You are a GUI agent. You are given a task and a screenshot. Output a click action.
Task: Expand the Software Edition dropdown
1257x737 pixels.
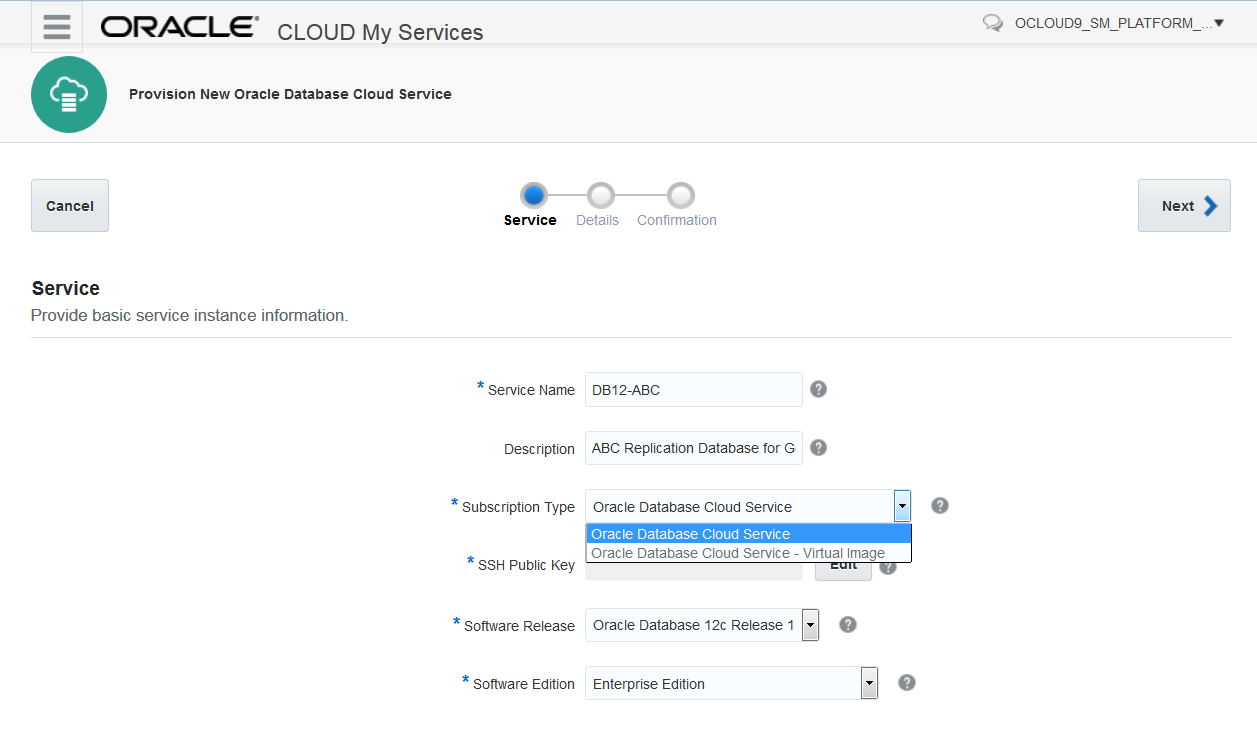pyautogui.click(x=869, y=684)
